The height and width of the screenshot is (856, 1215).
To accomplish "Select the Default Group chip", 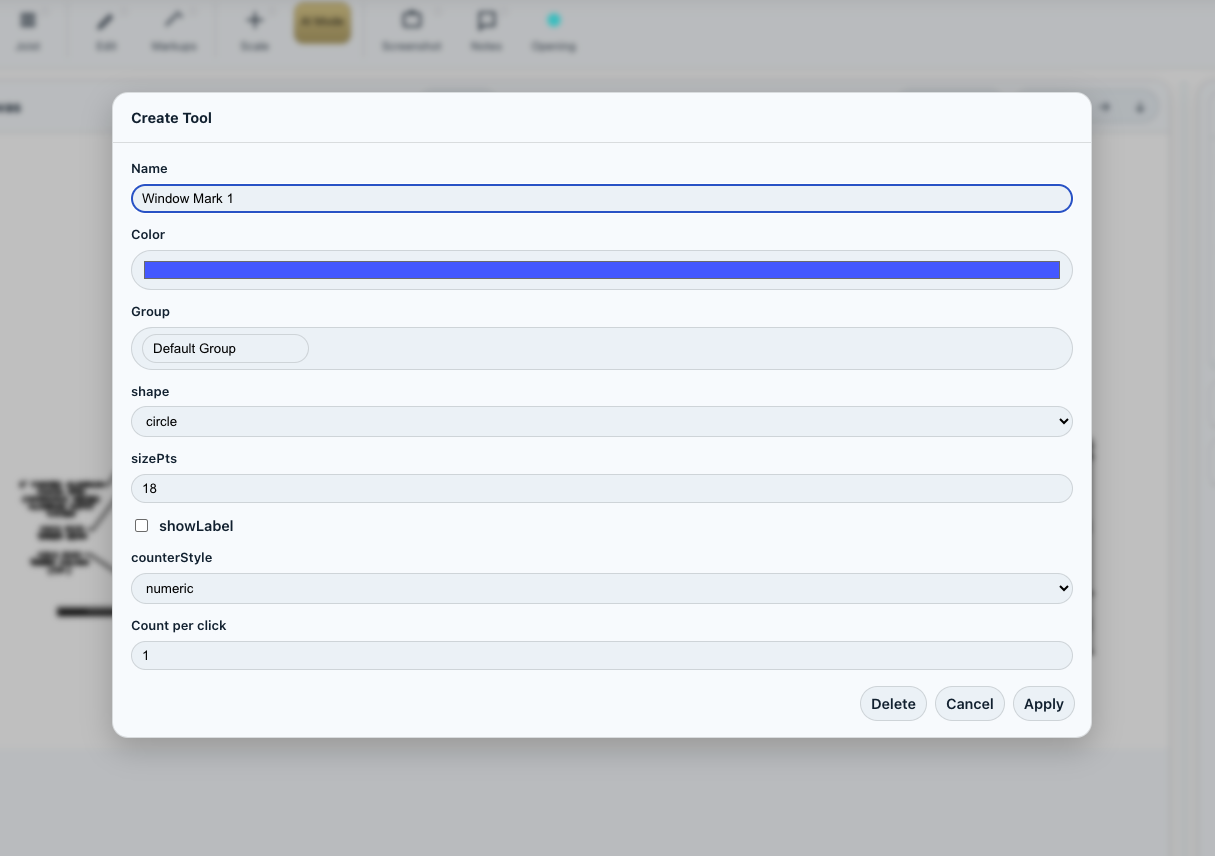I will [225, 349].
